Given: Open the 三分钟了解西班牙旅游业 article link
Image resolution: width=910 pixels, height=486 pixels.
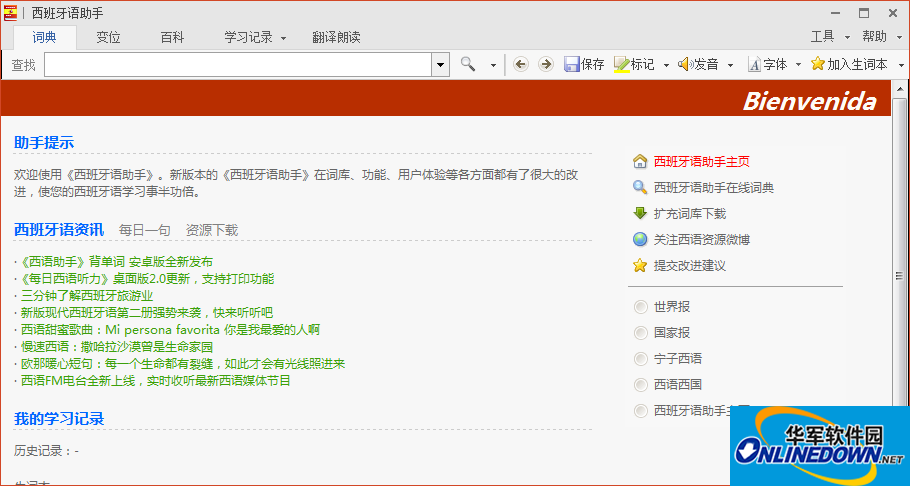Looking at the screenshot, I should 87,295.
